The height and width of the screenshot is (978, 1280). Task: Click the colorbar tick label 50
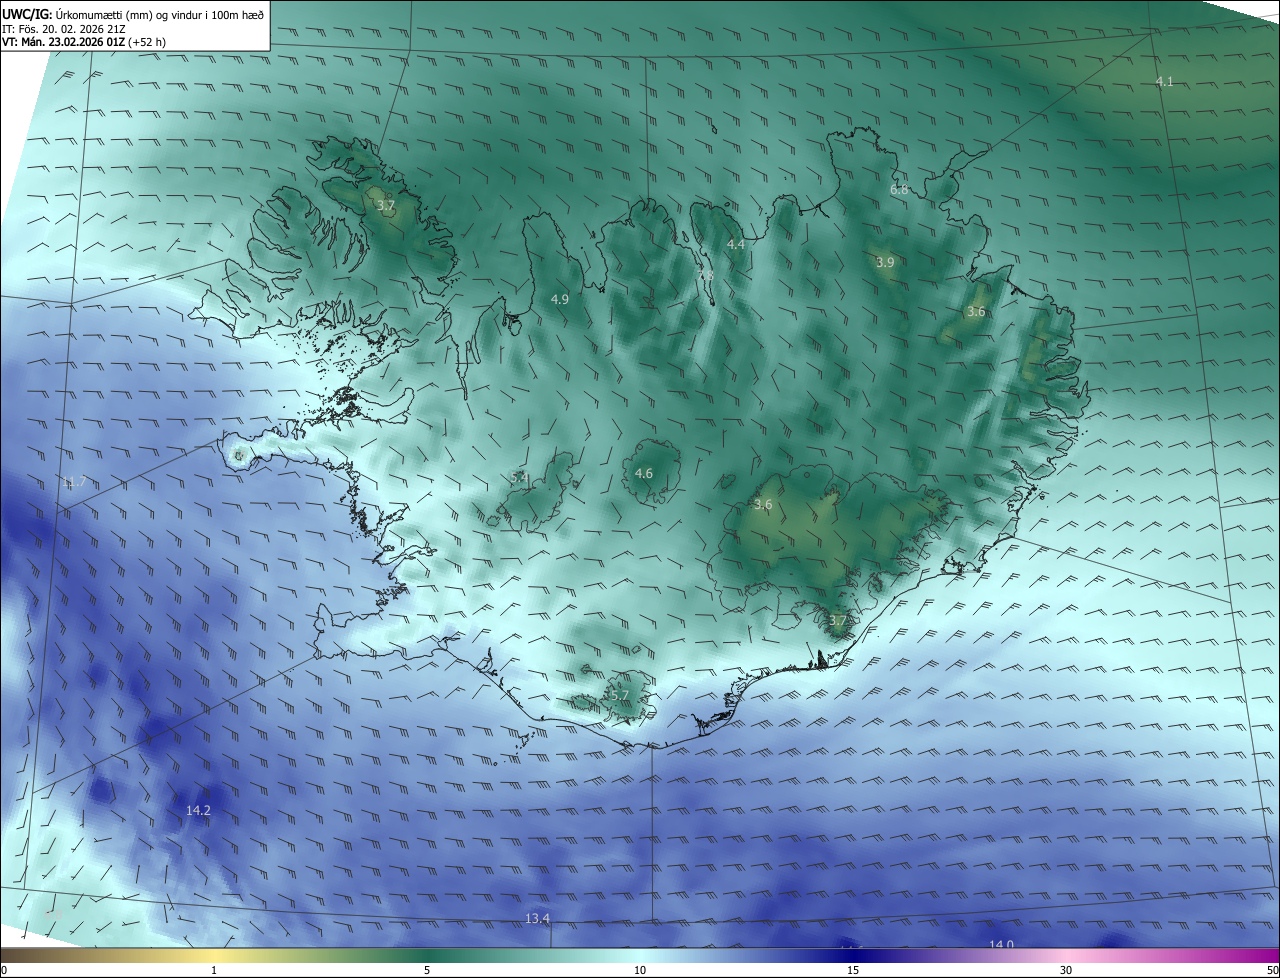point(1272,970)
